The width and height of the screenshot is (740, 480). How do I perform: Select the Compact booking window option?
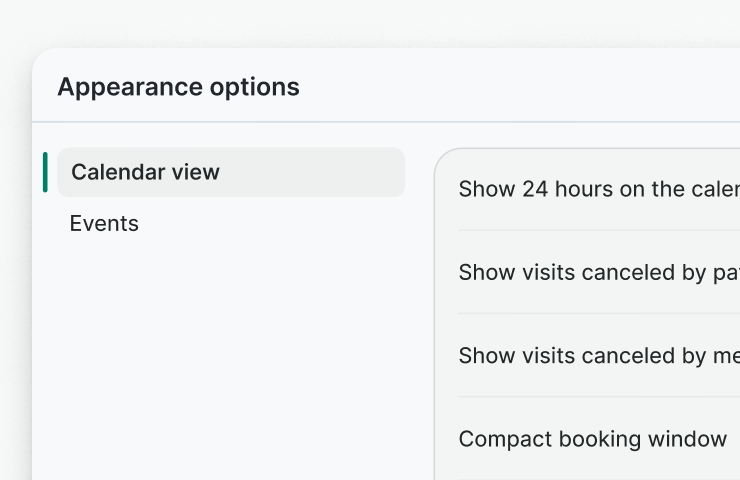pos(592,439)
